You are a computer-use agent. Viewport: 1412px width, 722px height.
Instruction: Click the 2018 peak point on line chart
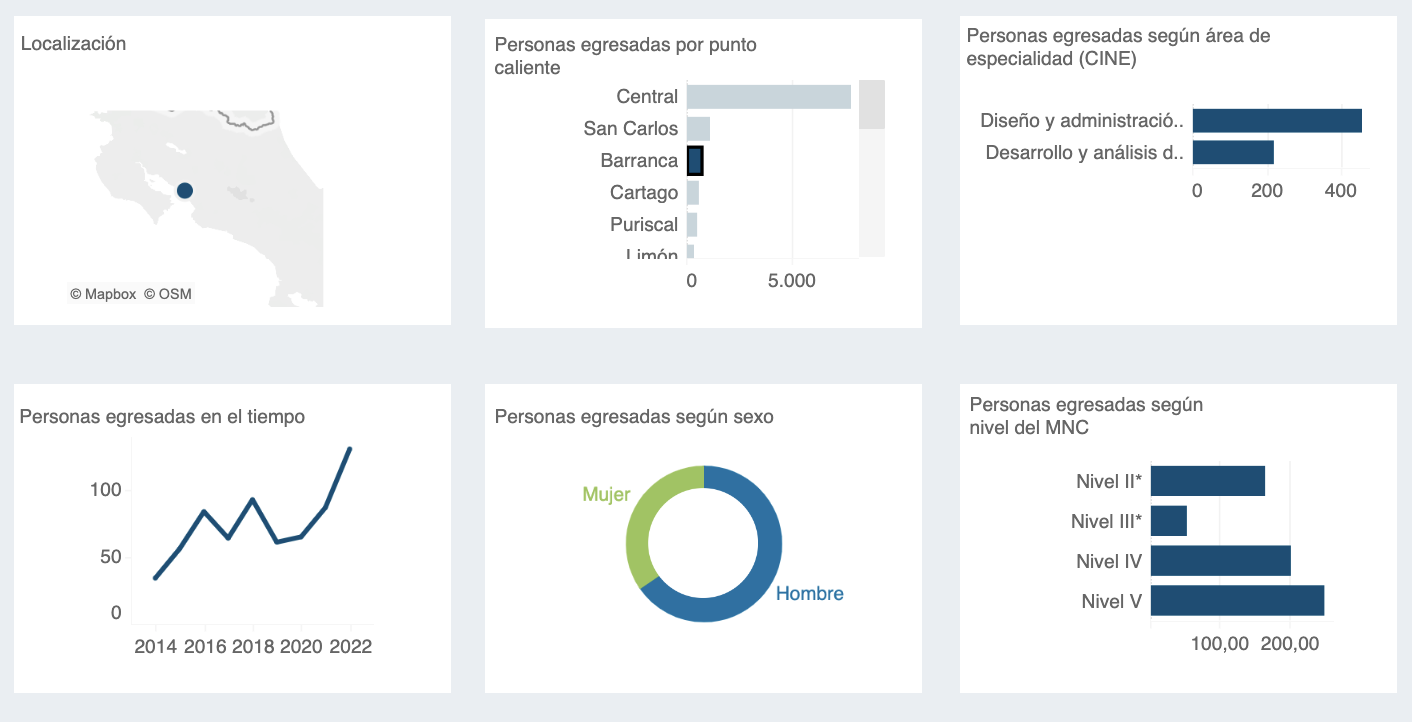point(252,500)
